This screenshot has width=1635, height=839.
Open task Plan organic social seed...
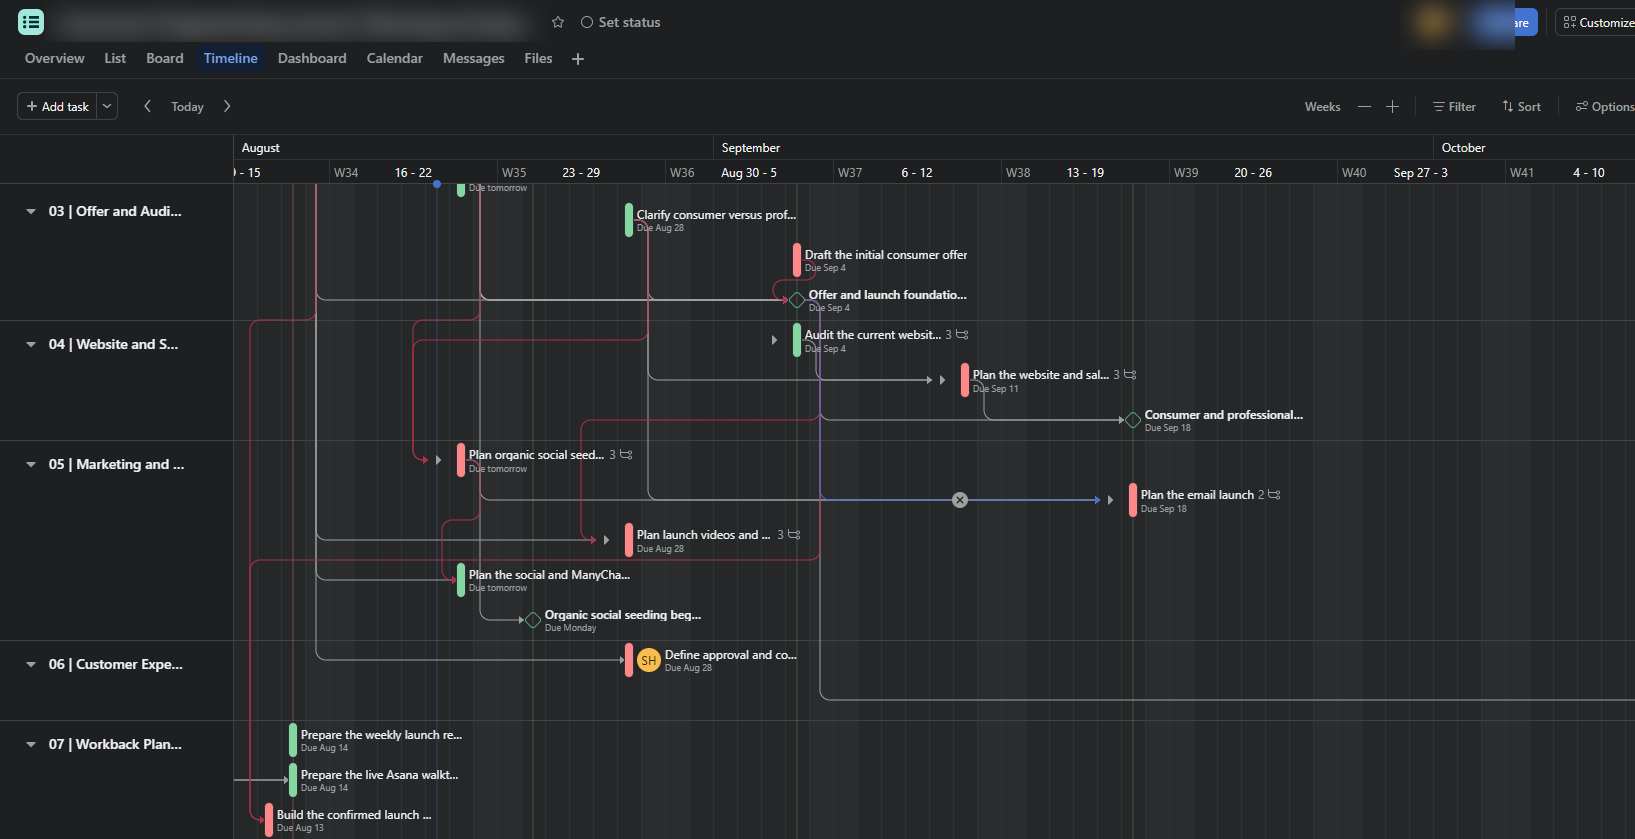click(536, 455)
